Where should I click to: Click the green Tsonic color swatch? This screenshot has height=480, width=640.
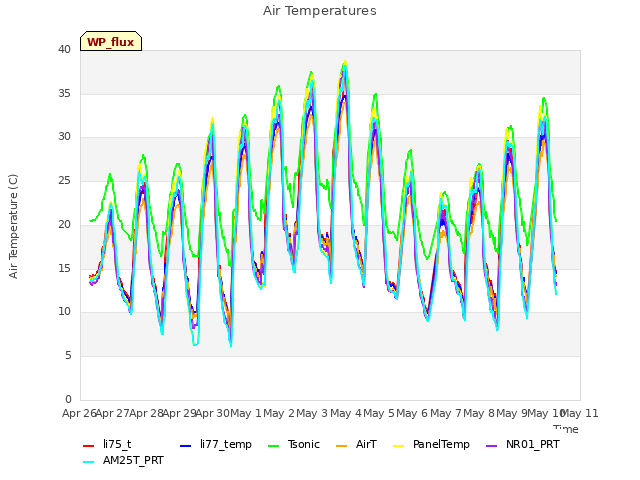273,446
